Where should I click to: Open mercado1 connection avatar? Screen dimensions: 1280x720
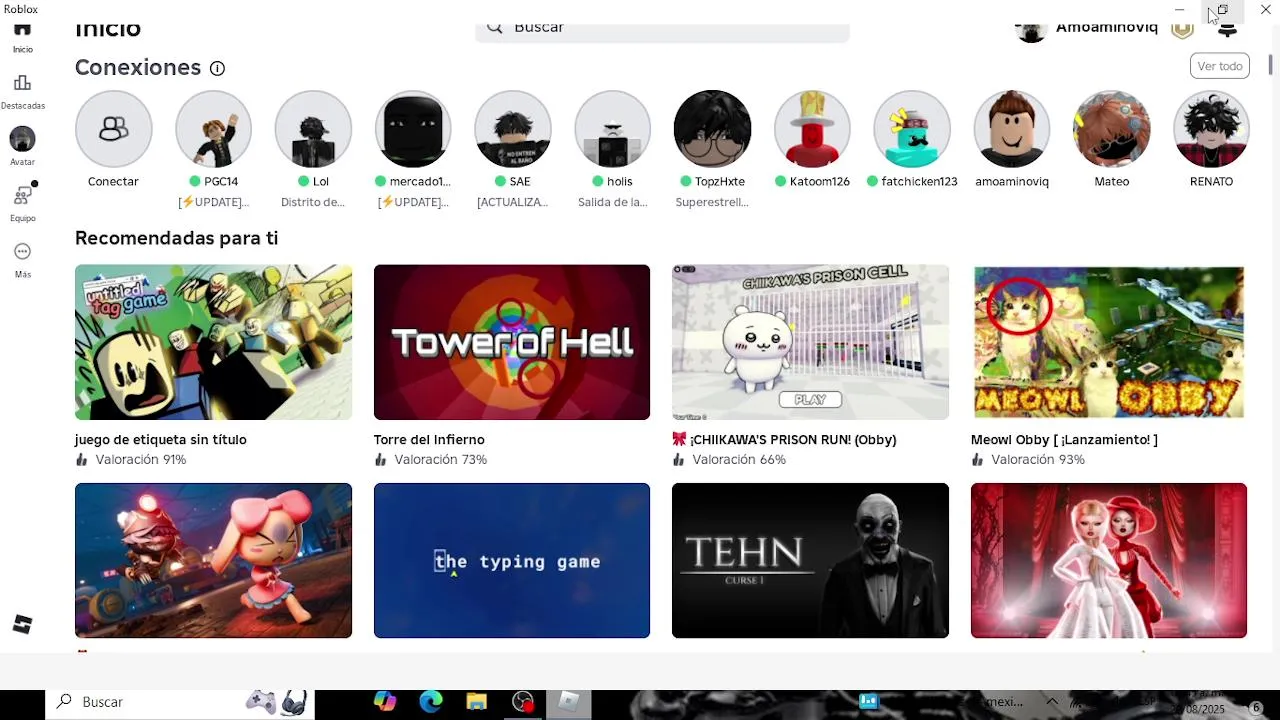point(413,128)
